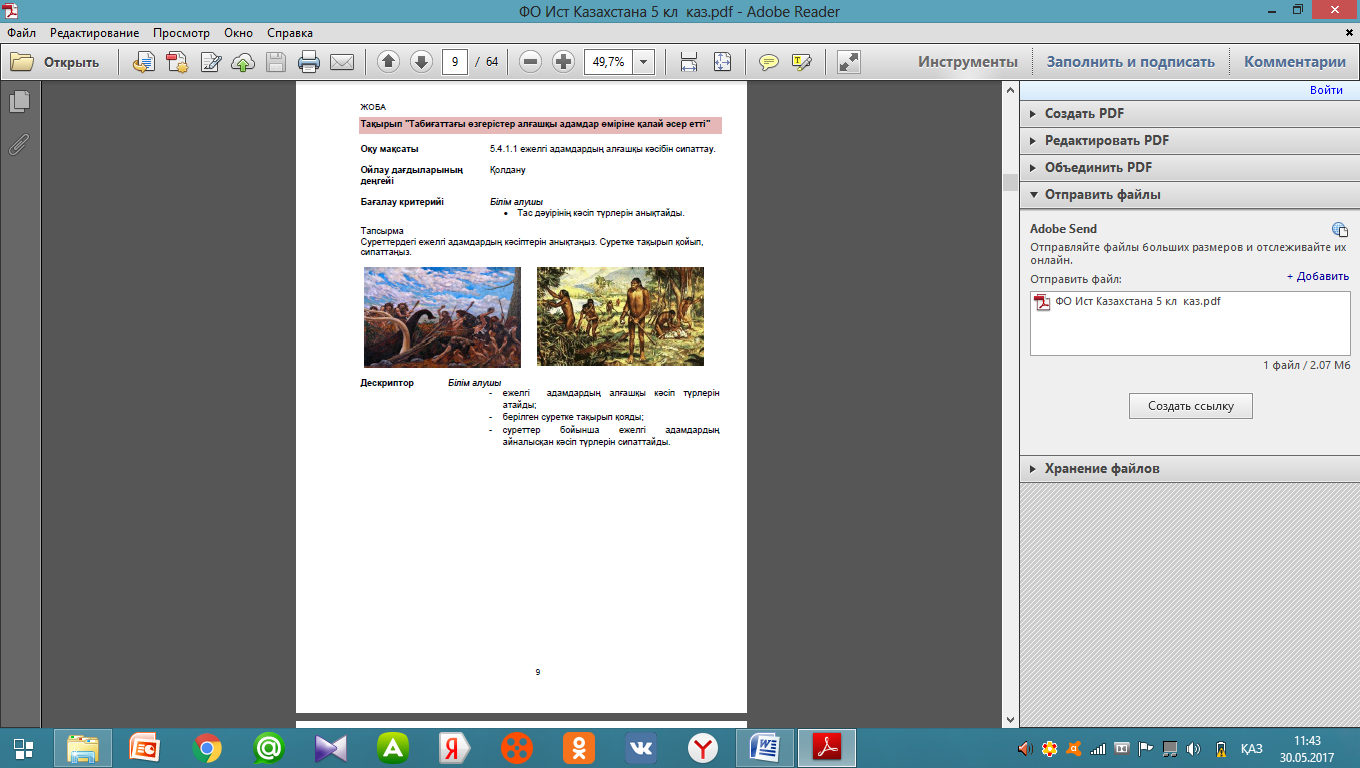Image resolution: width=1360 pixels, height=768 pixels.
Task: Collapse the Отправить файлы section
Action: [1102, 195]
